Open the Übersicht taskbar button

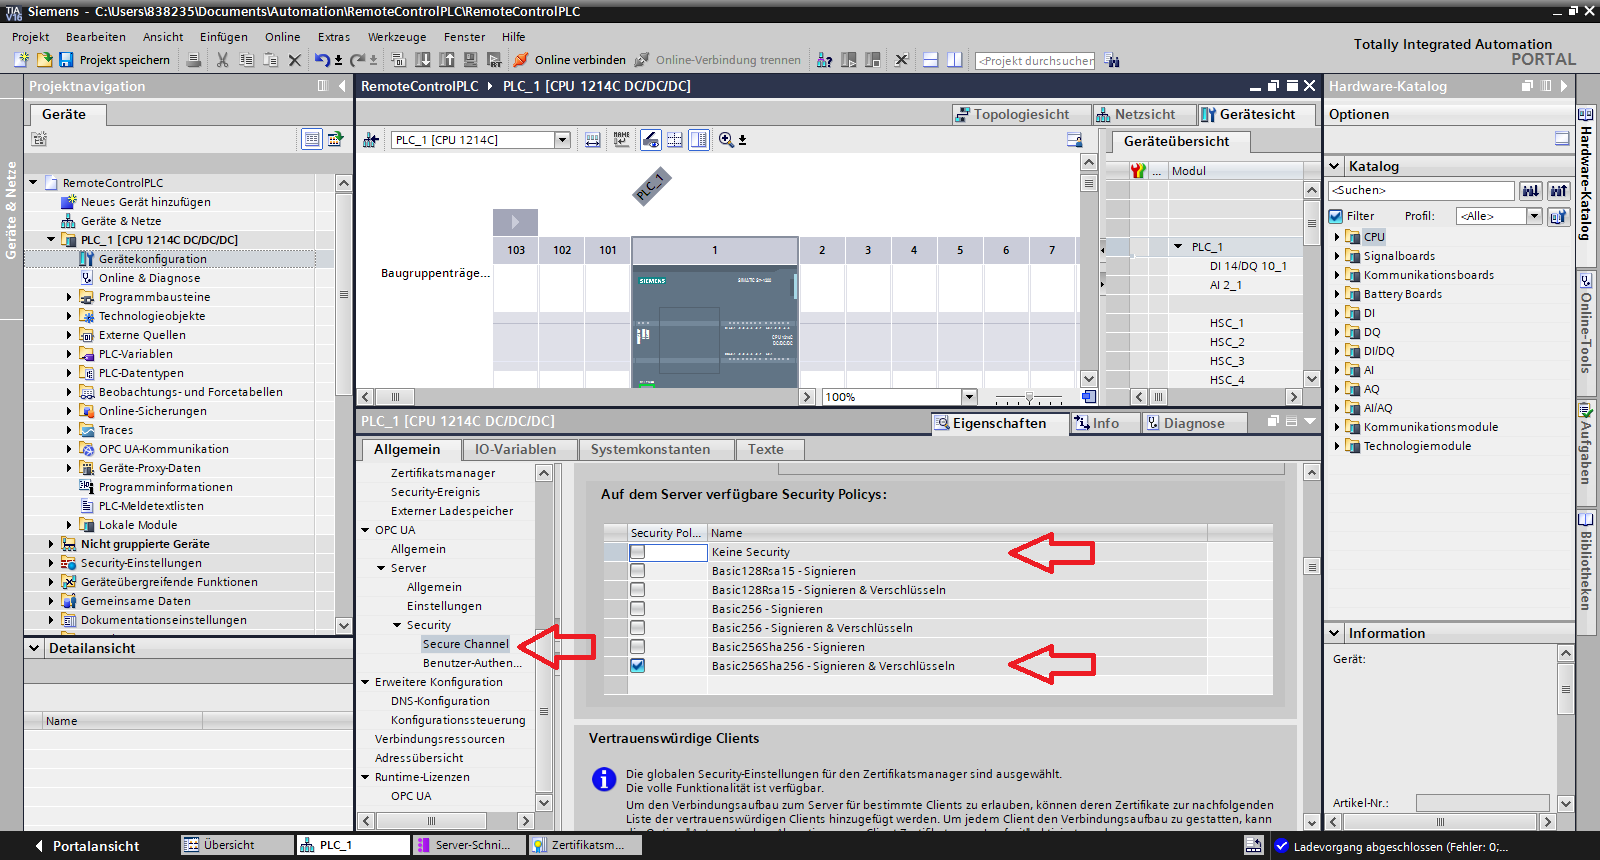point(238,845)
